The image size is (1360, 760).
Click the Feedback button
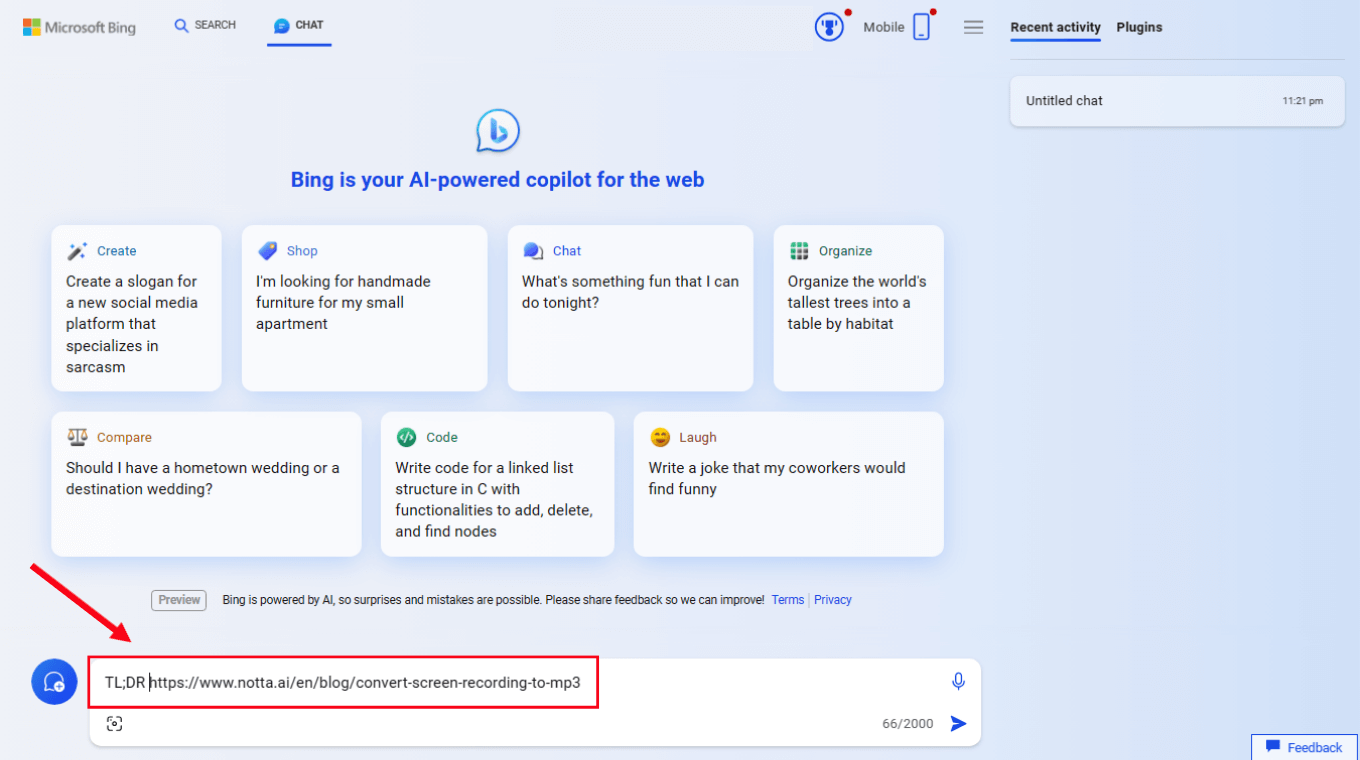coord(1305,747)
